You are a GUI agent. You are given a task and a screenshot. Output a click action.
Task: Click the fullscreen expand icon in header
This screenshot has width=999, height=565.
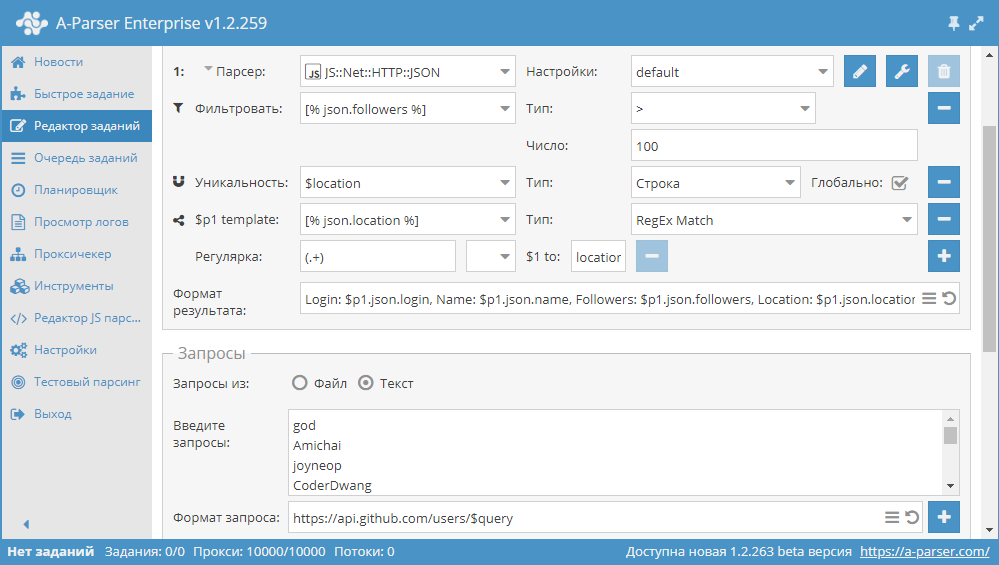pos(976,24)
